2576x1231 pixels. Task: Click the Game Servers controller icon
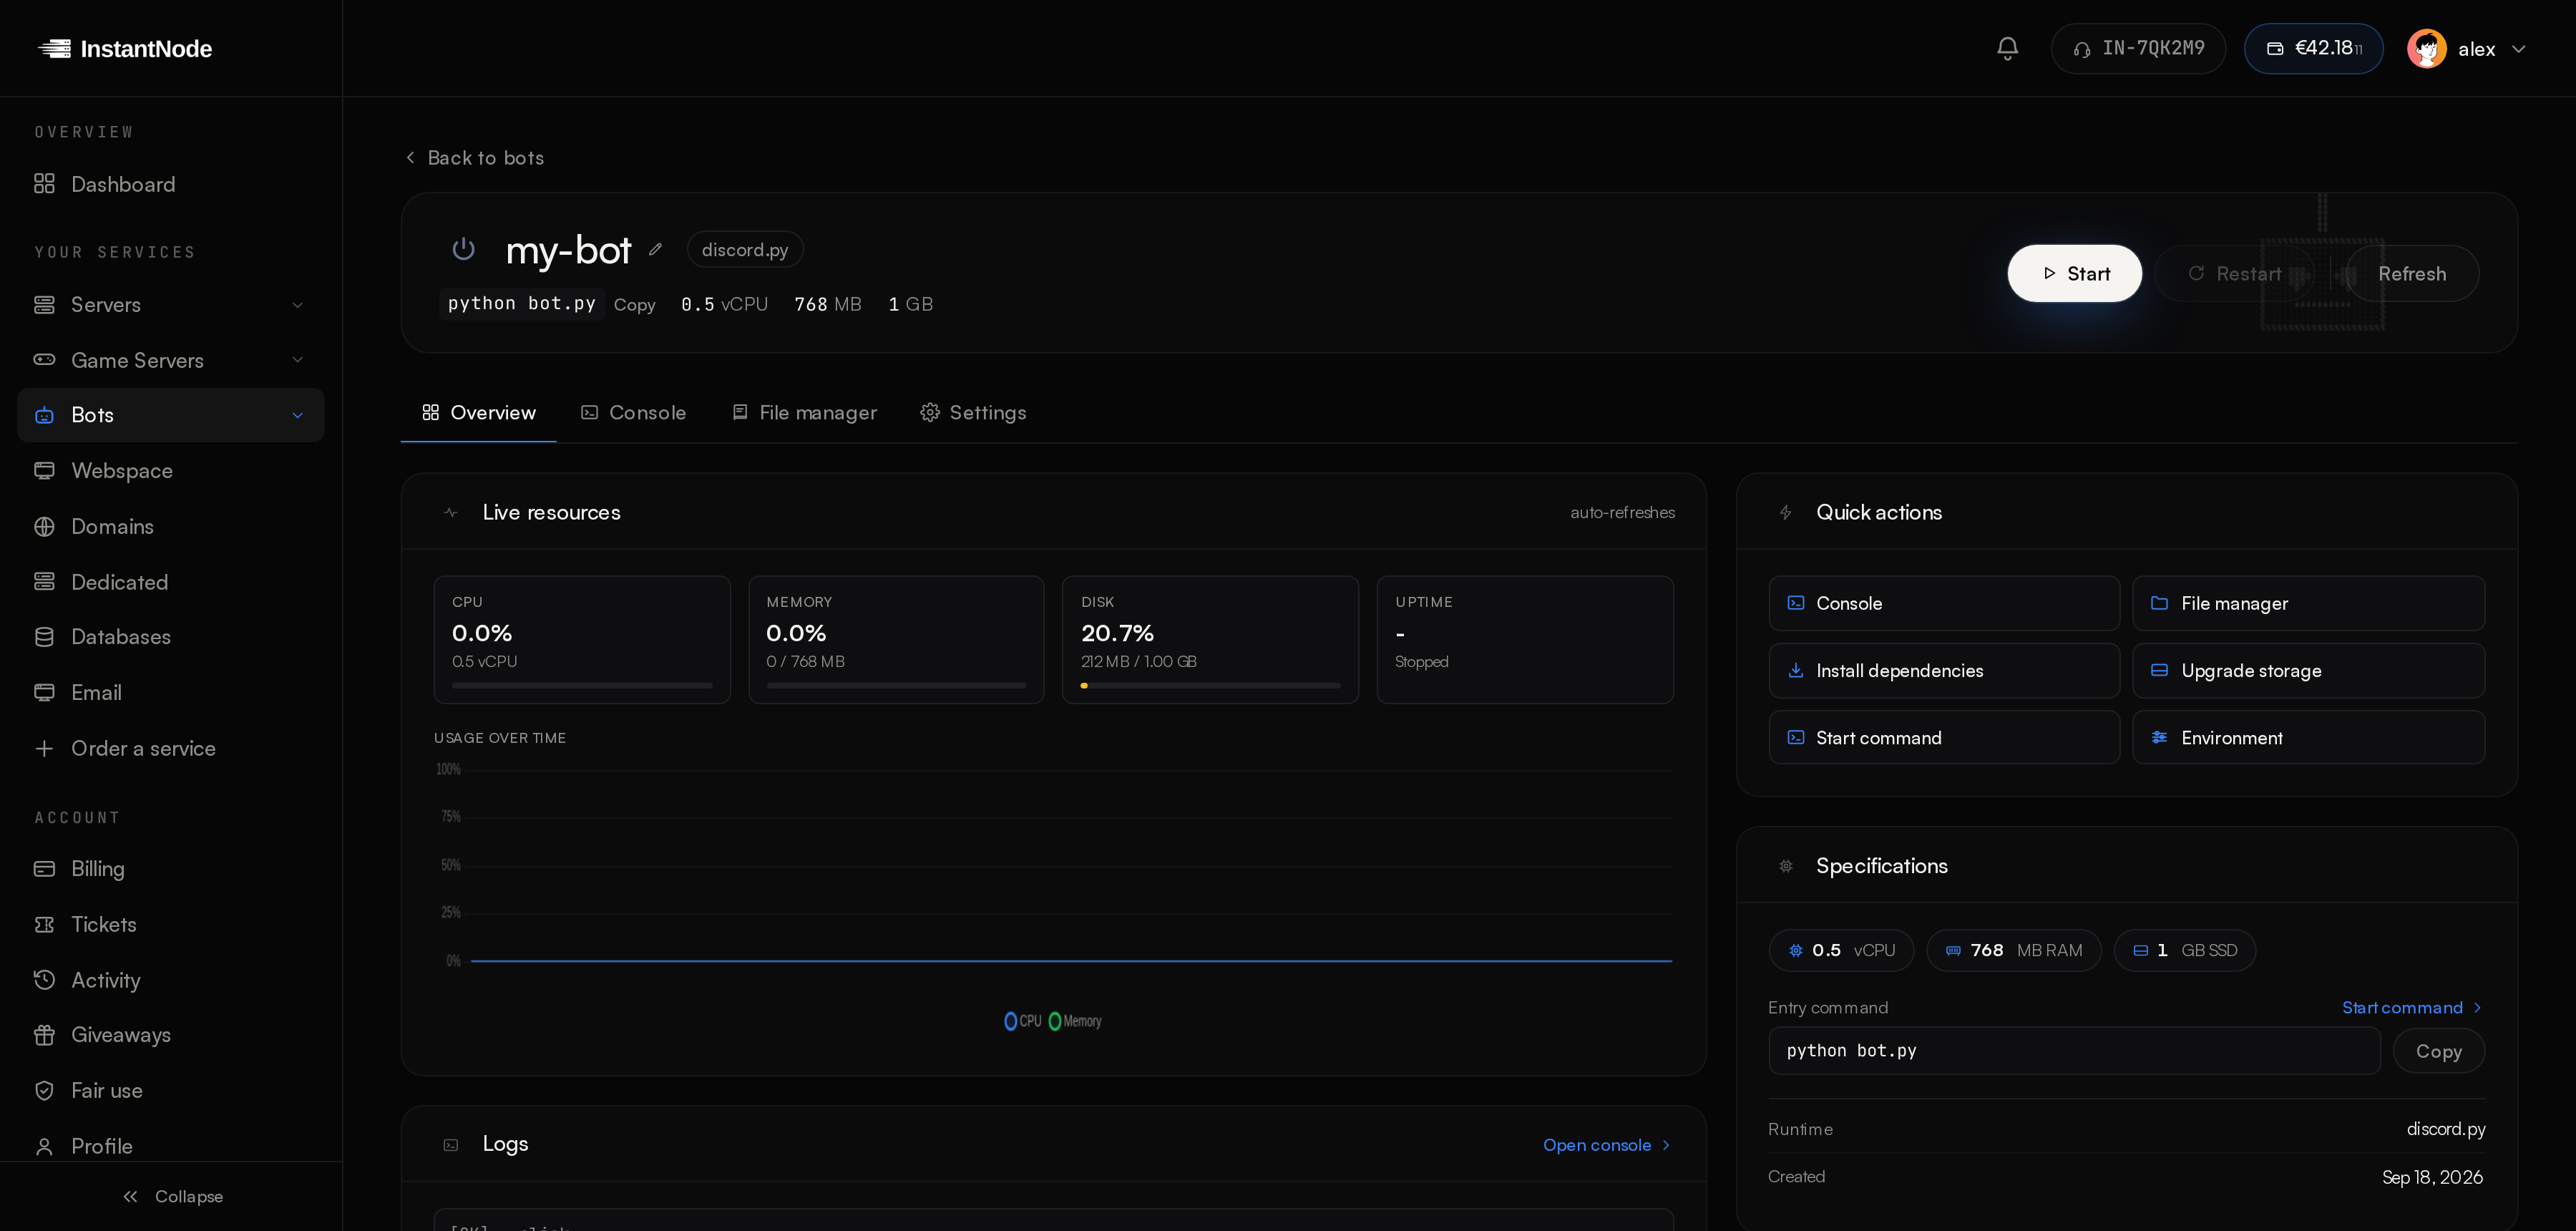pyautogui.click(x=44, y=360)
